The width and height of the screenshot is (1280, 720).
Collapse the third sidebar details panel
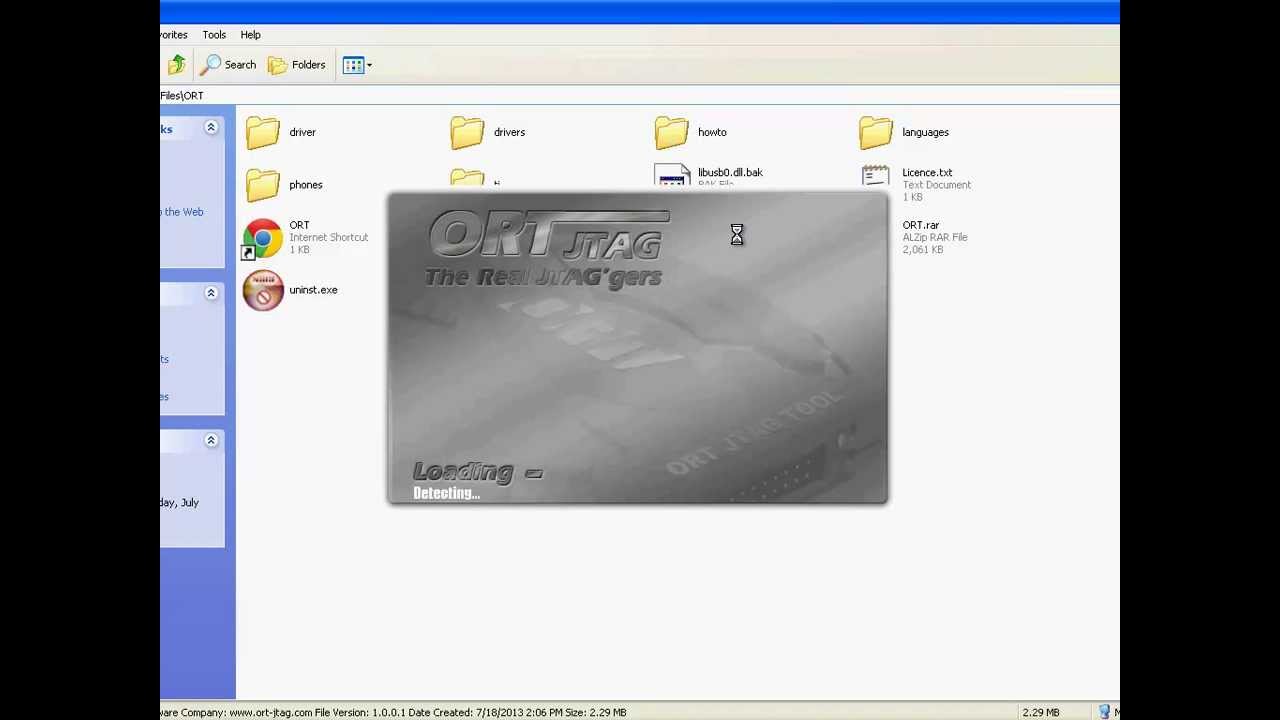point(211,440)
